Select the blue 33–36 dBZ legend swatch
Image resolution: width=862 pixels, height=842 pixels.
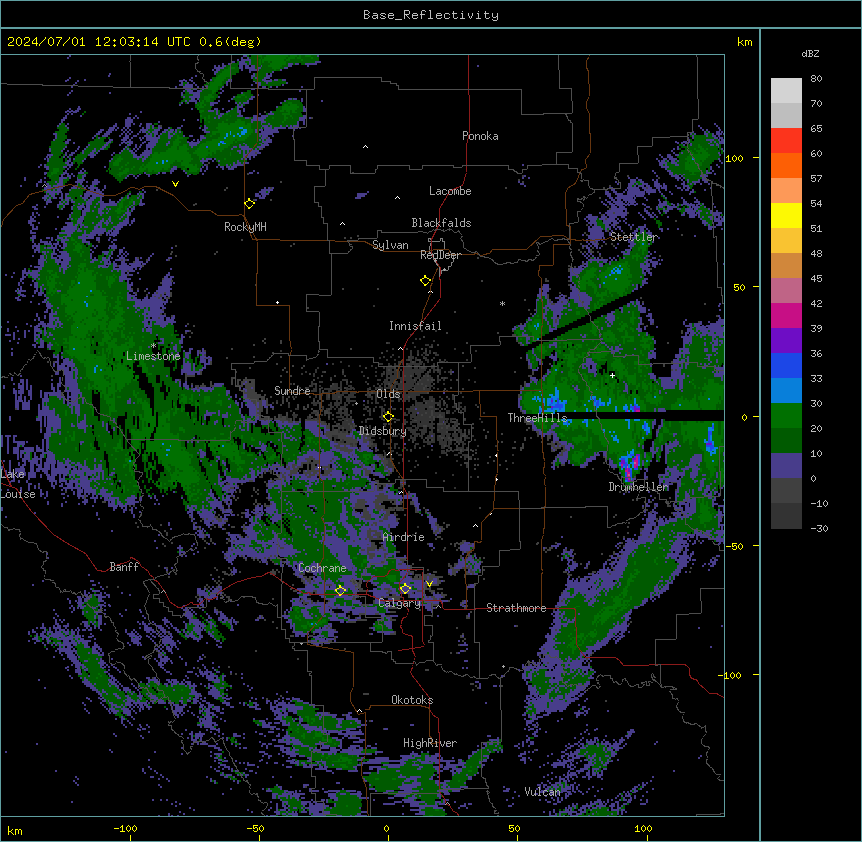point(786,366)
